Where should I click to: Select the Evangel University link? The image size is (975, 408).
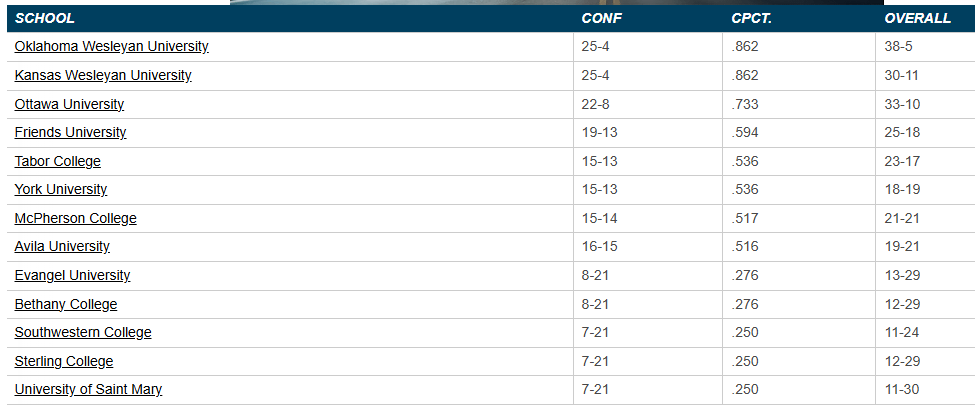(x=72, y=275)
